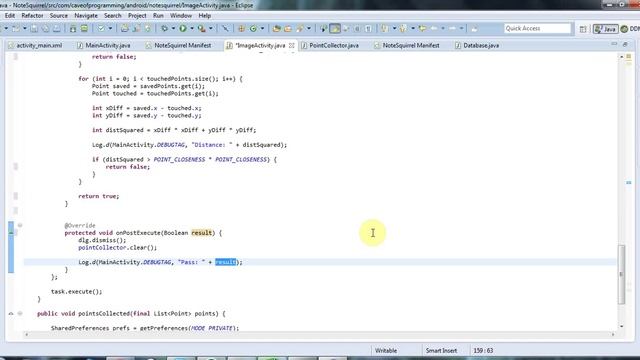Click the horizontal scrollbar right arrow
This screenshot has height=360, width=640.
613,334
